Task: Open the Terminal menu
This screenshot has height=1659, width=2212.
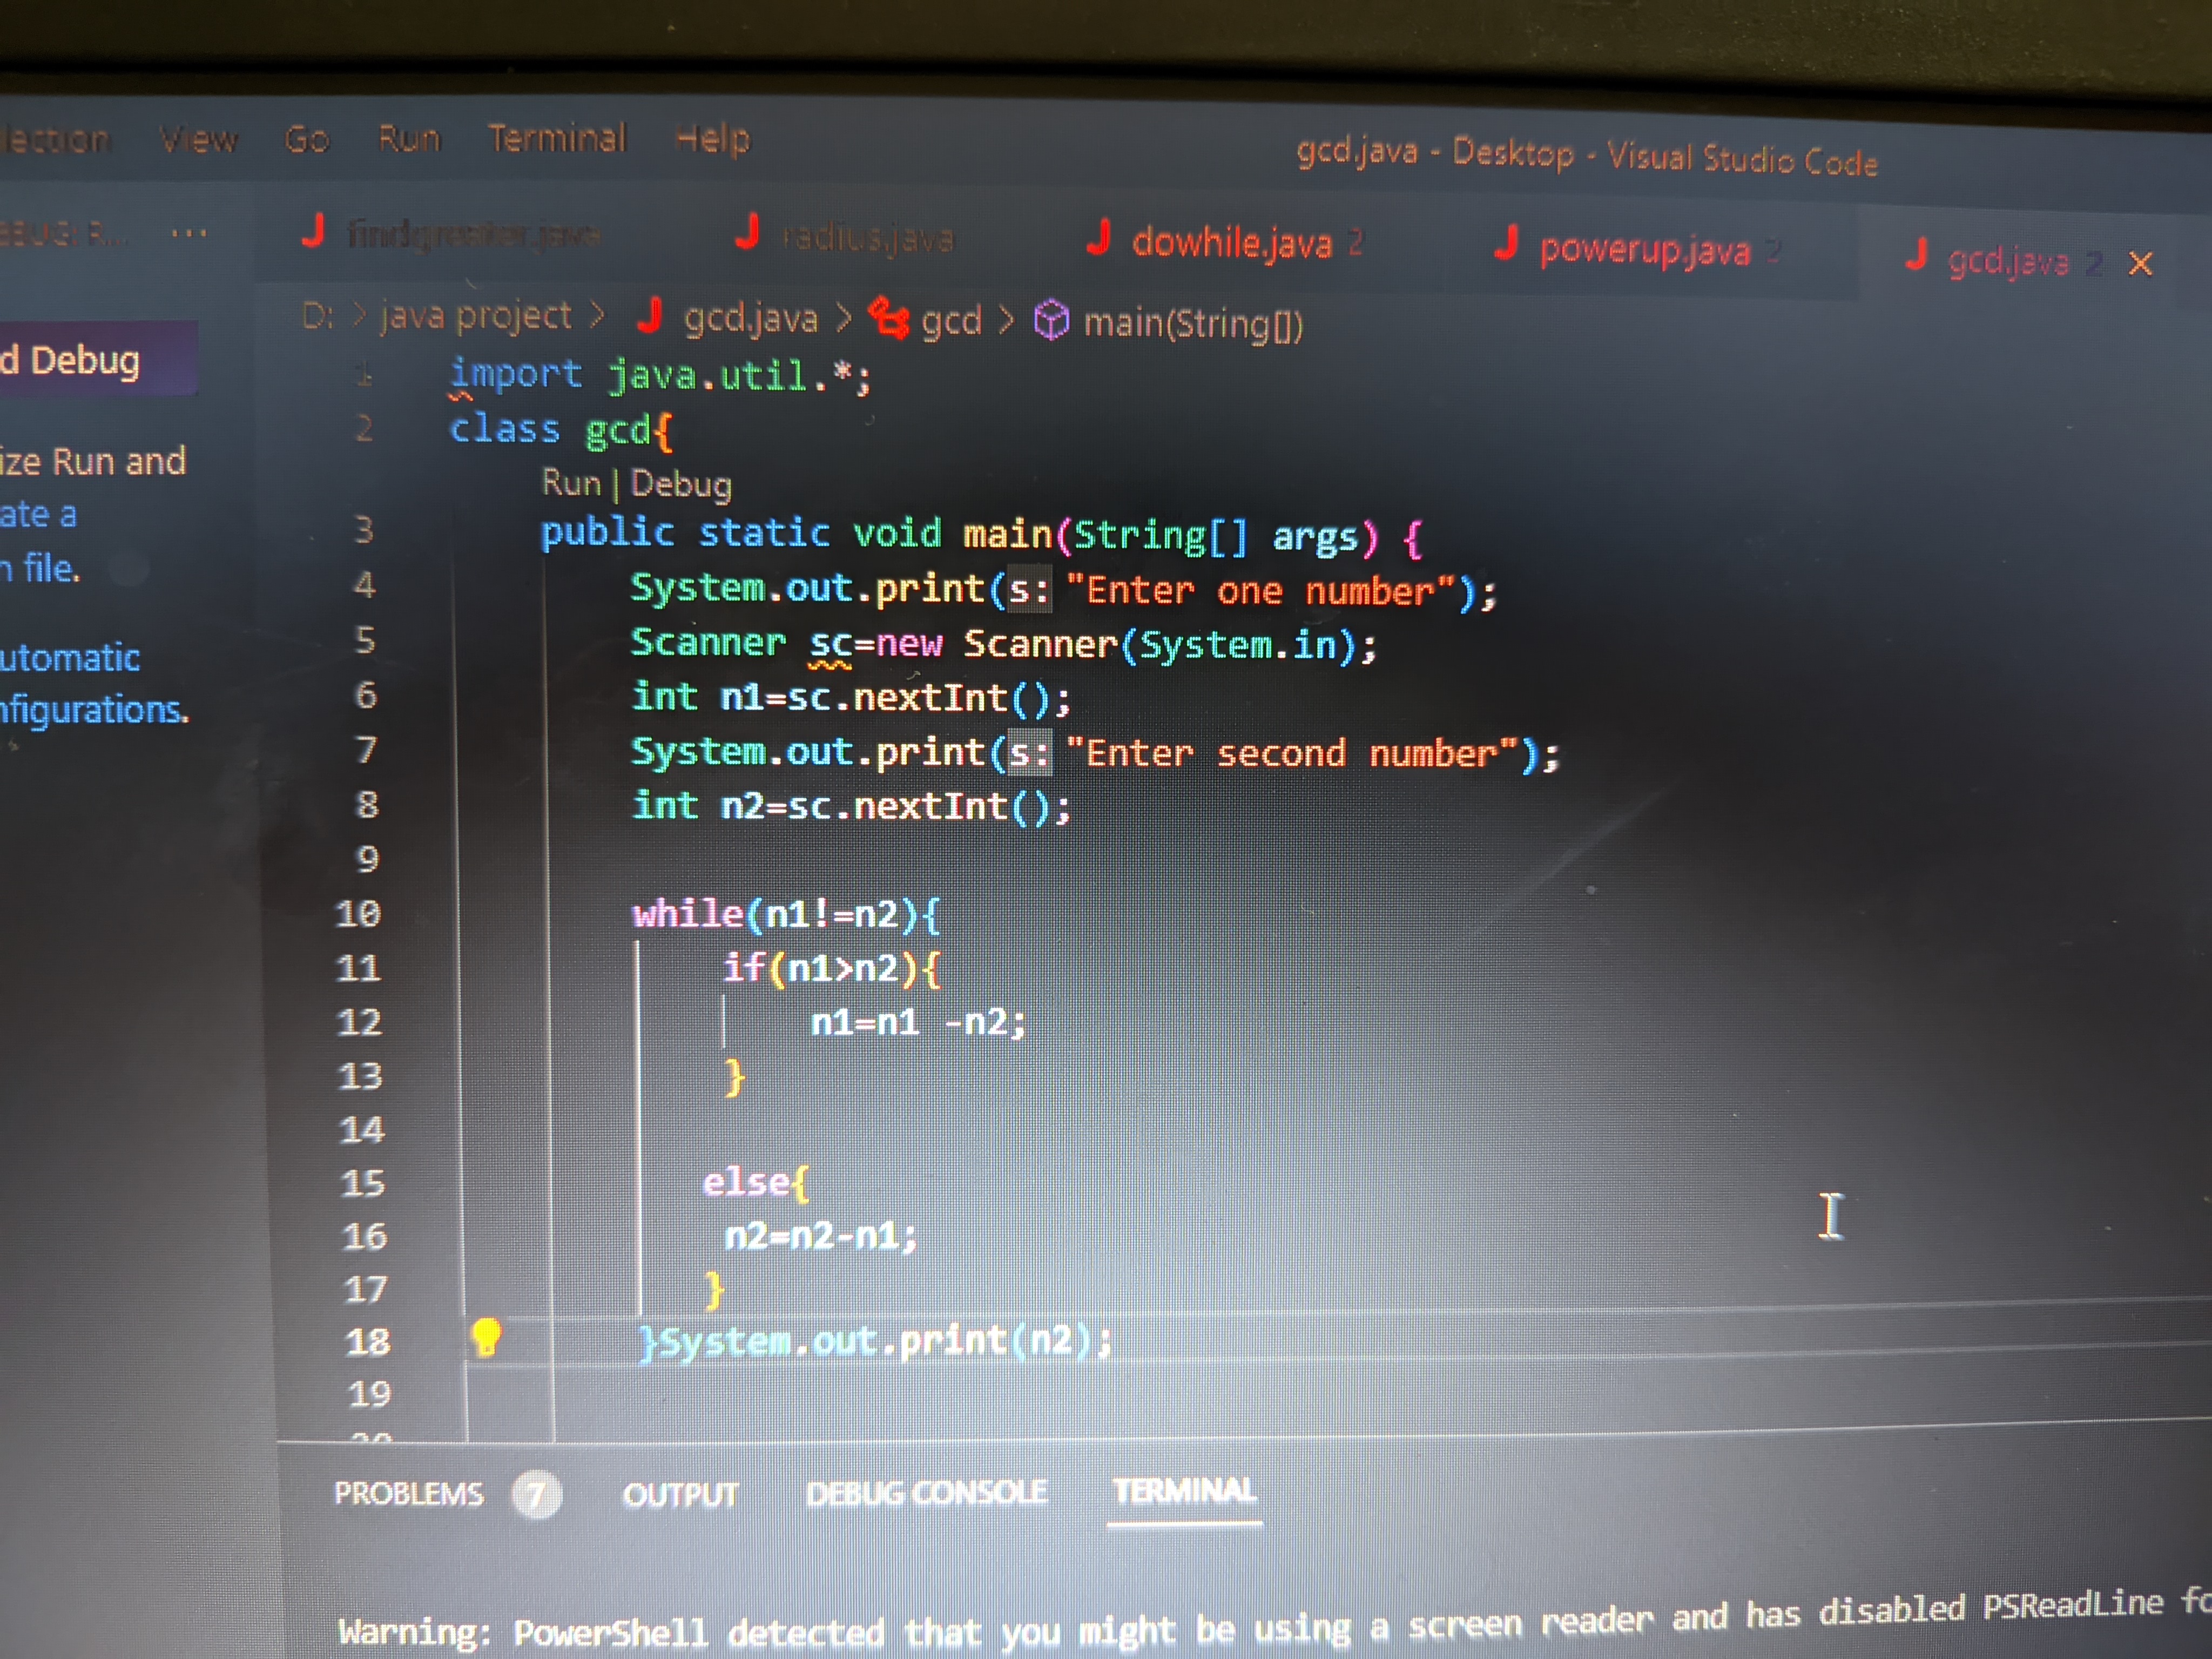Action: (557, 138)
